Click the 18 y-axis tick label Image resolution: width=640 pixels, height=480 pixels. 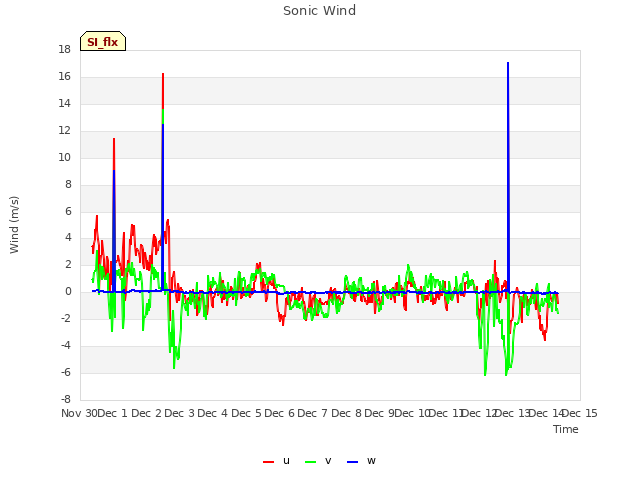coord(64,50)
